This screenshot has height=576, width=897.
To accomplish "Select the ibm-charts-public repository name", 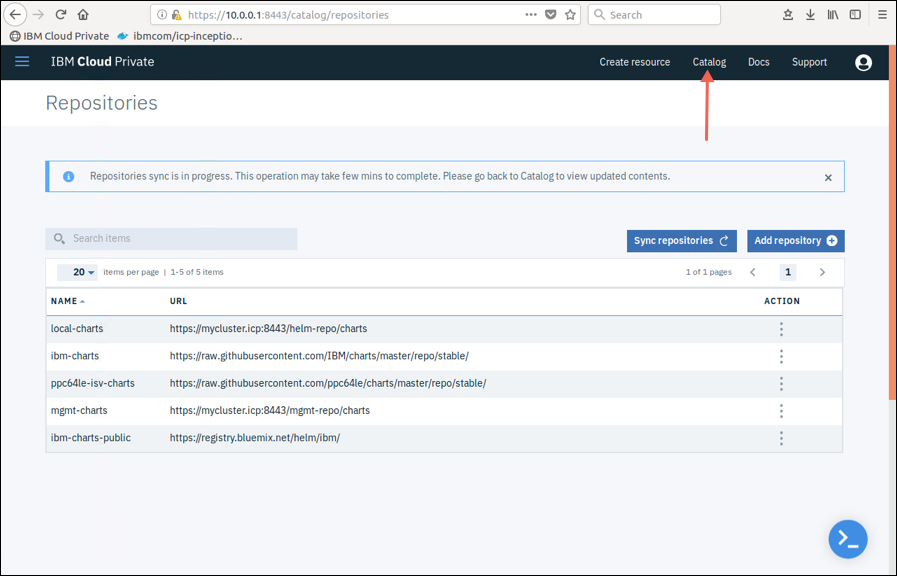I will [90, 438].
